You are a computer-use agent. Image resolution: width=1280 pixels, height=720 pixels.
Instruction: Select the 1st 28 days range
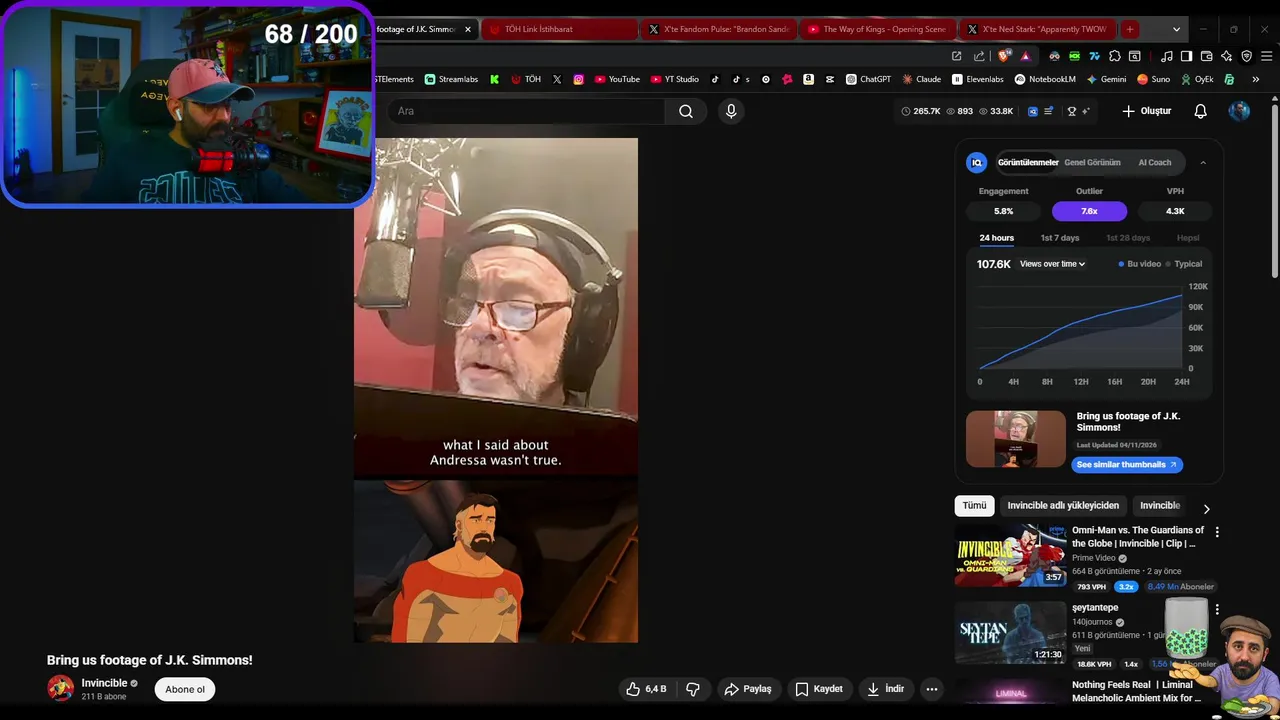[1128, 238]
